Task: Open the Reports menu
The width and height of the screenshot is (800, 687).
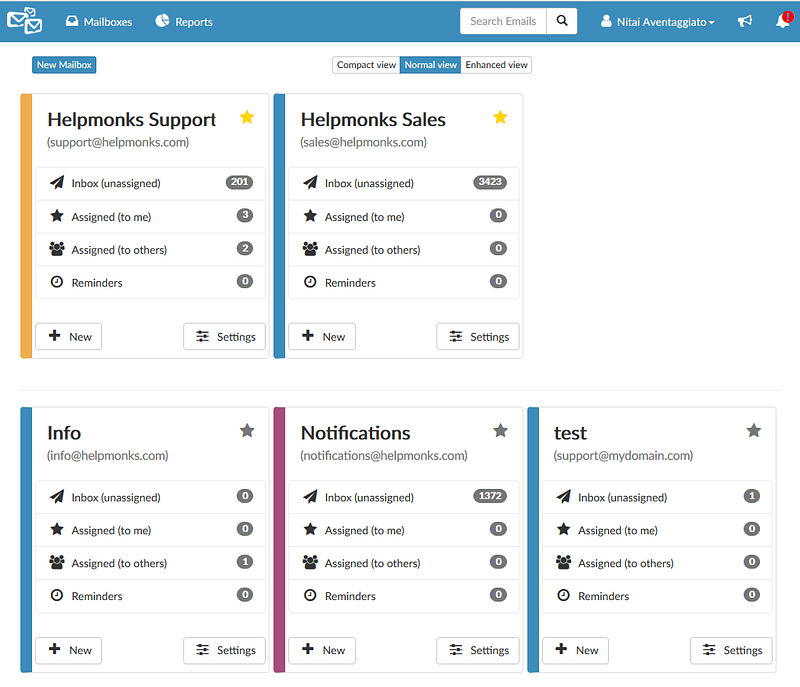Action: pos(184,21)
